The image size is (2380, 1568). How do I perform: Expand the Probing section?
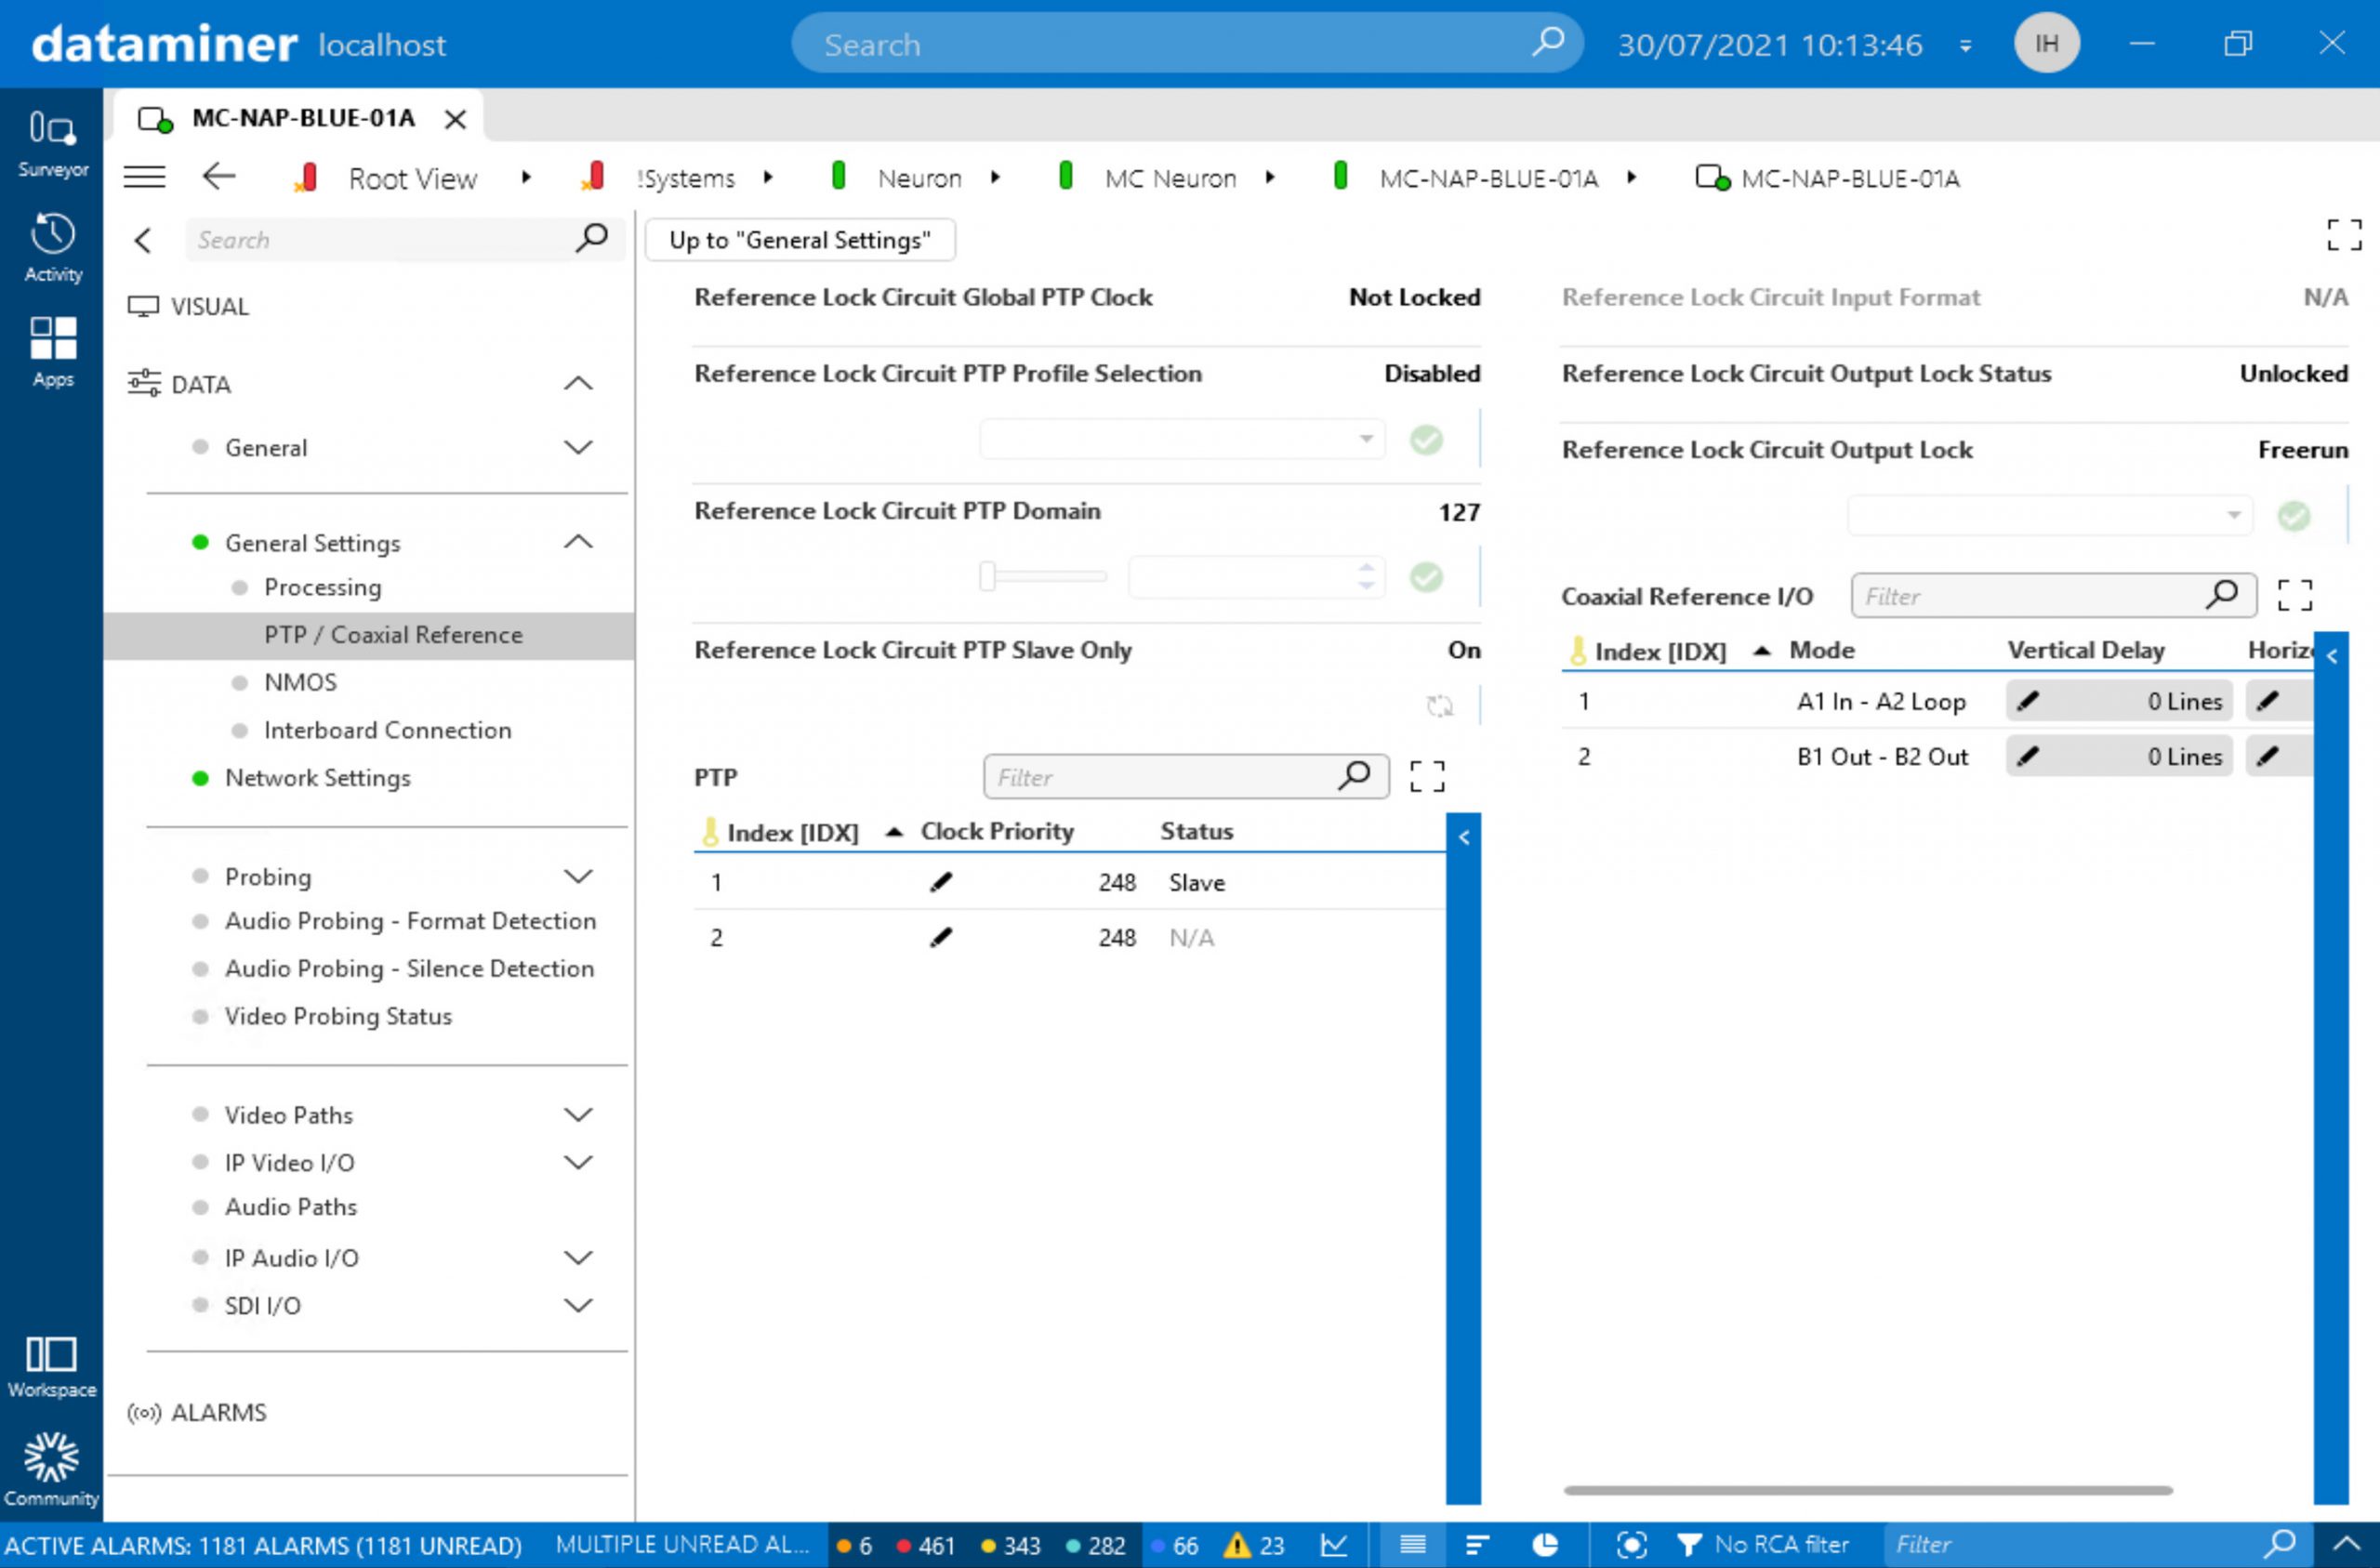click(578, 876)
